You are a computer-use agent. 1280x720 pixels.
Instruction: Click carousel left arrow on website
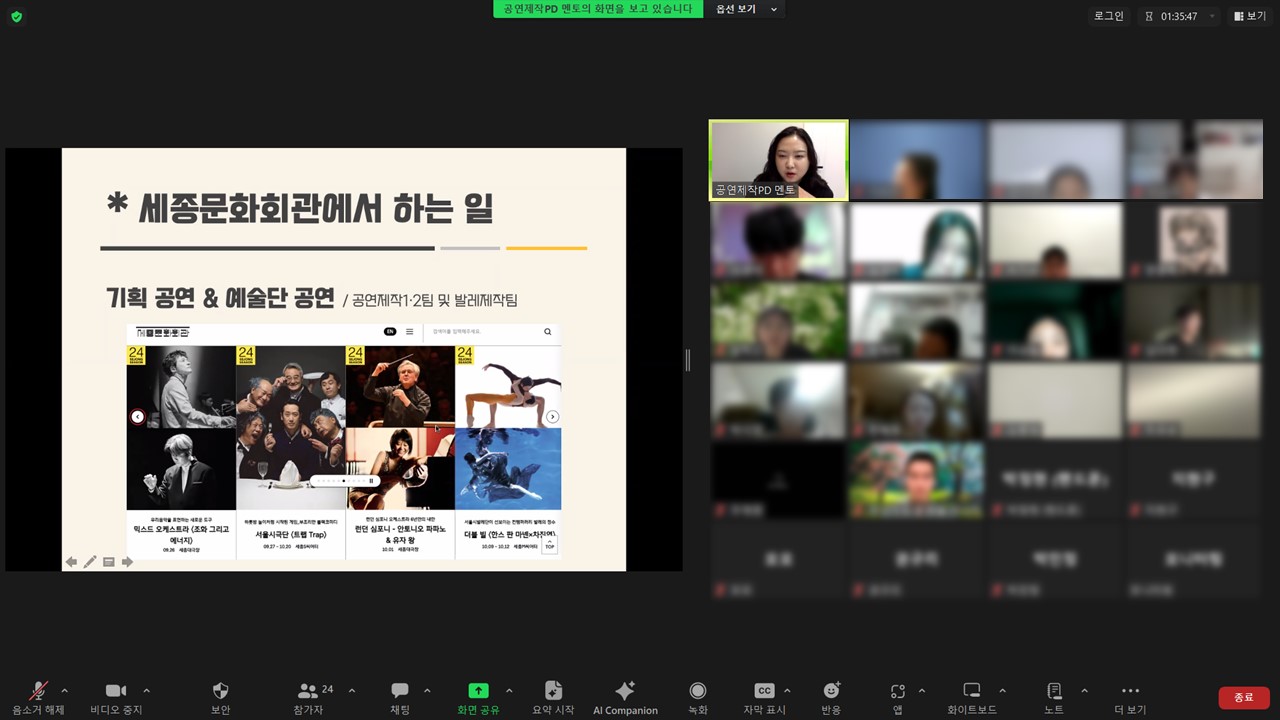[x=138, y=417]
